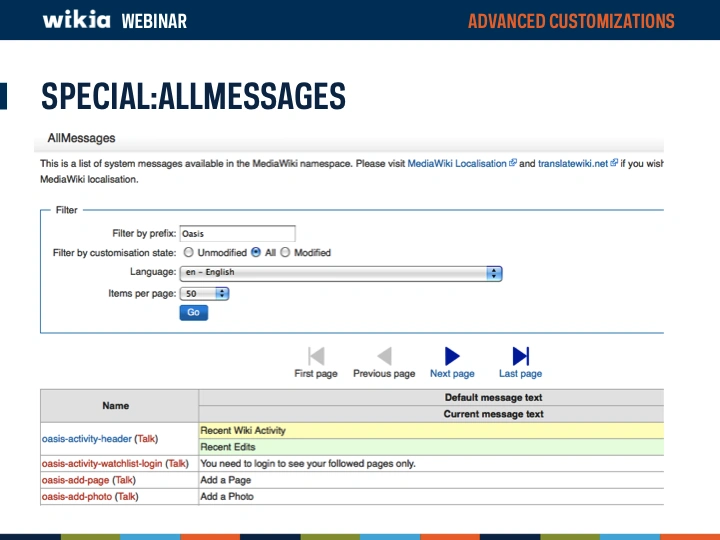Click the Previous page arrow icon
The image size is (720, 540).
click(384, 356)
